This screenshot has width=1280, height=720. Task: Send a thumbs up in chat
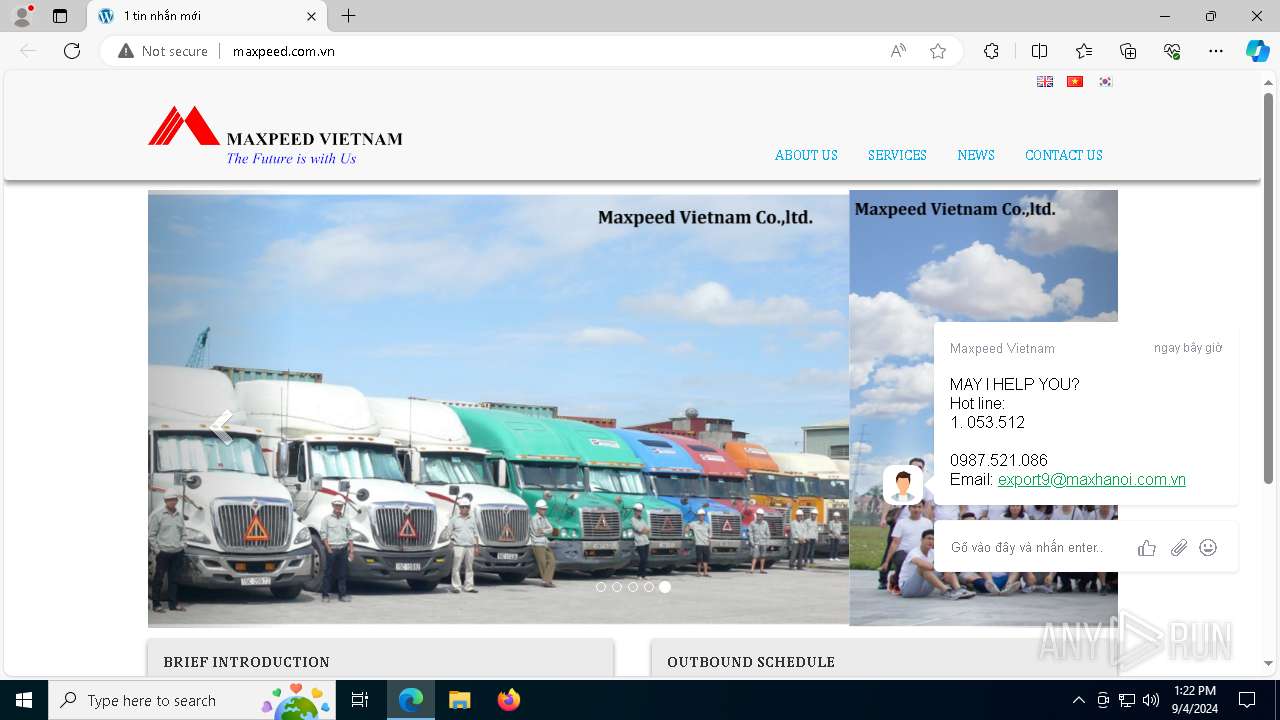coord(1147,548)
